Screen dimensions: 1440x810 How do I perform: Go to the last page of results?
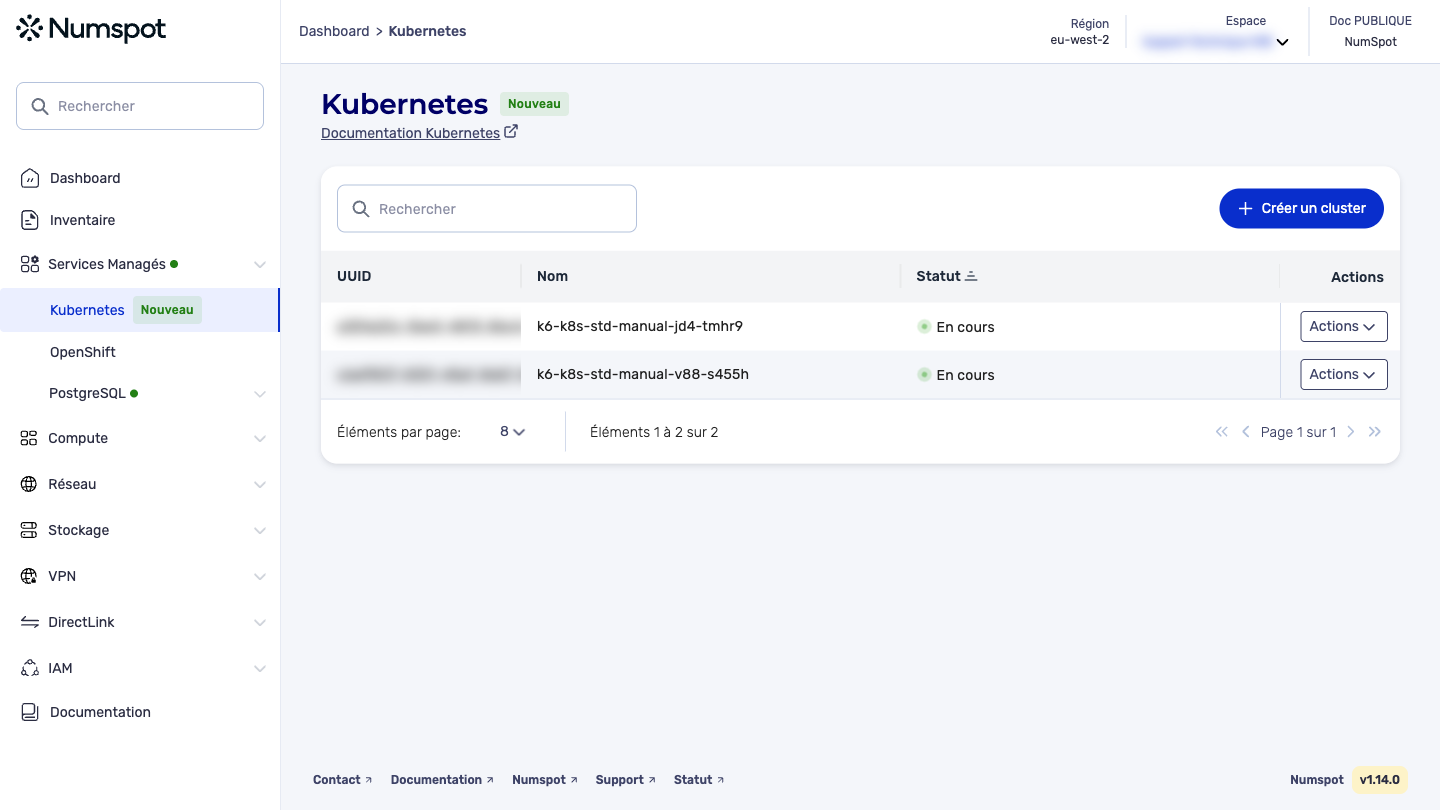point(1375,432)
